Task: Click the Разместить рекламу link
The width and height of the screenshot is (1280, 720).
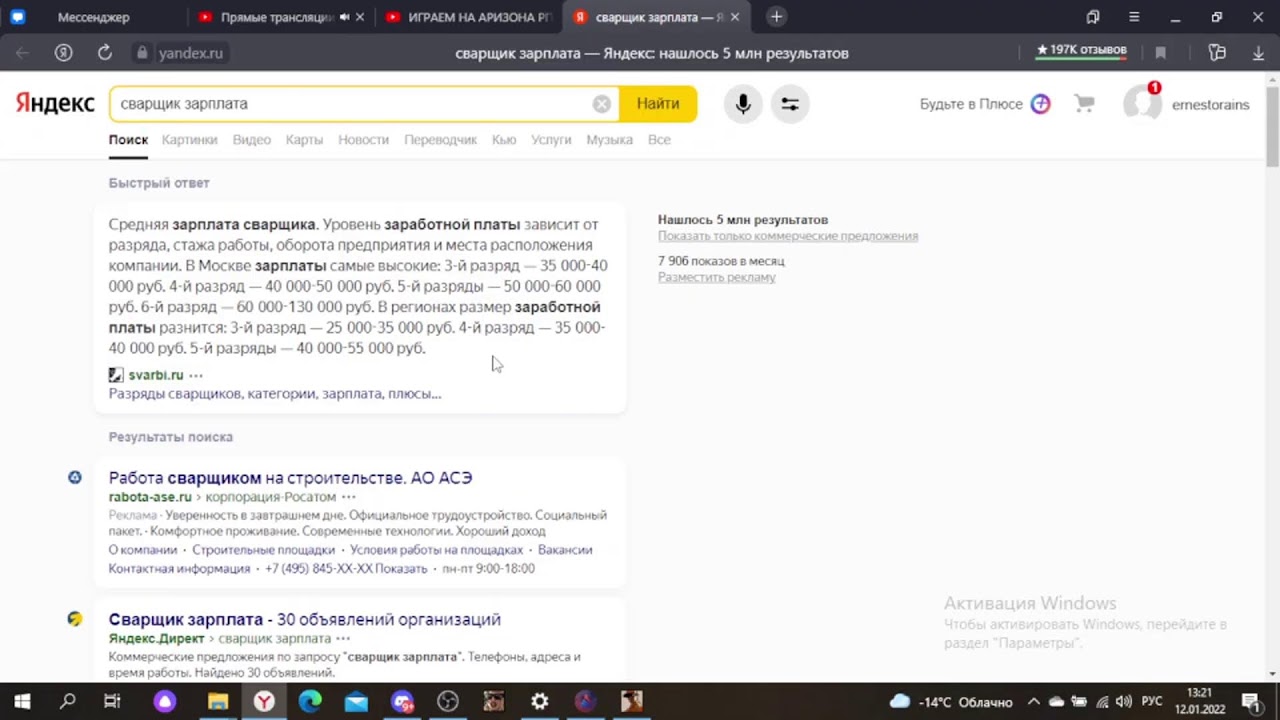Action: (x=716, y=277)
